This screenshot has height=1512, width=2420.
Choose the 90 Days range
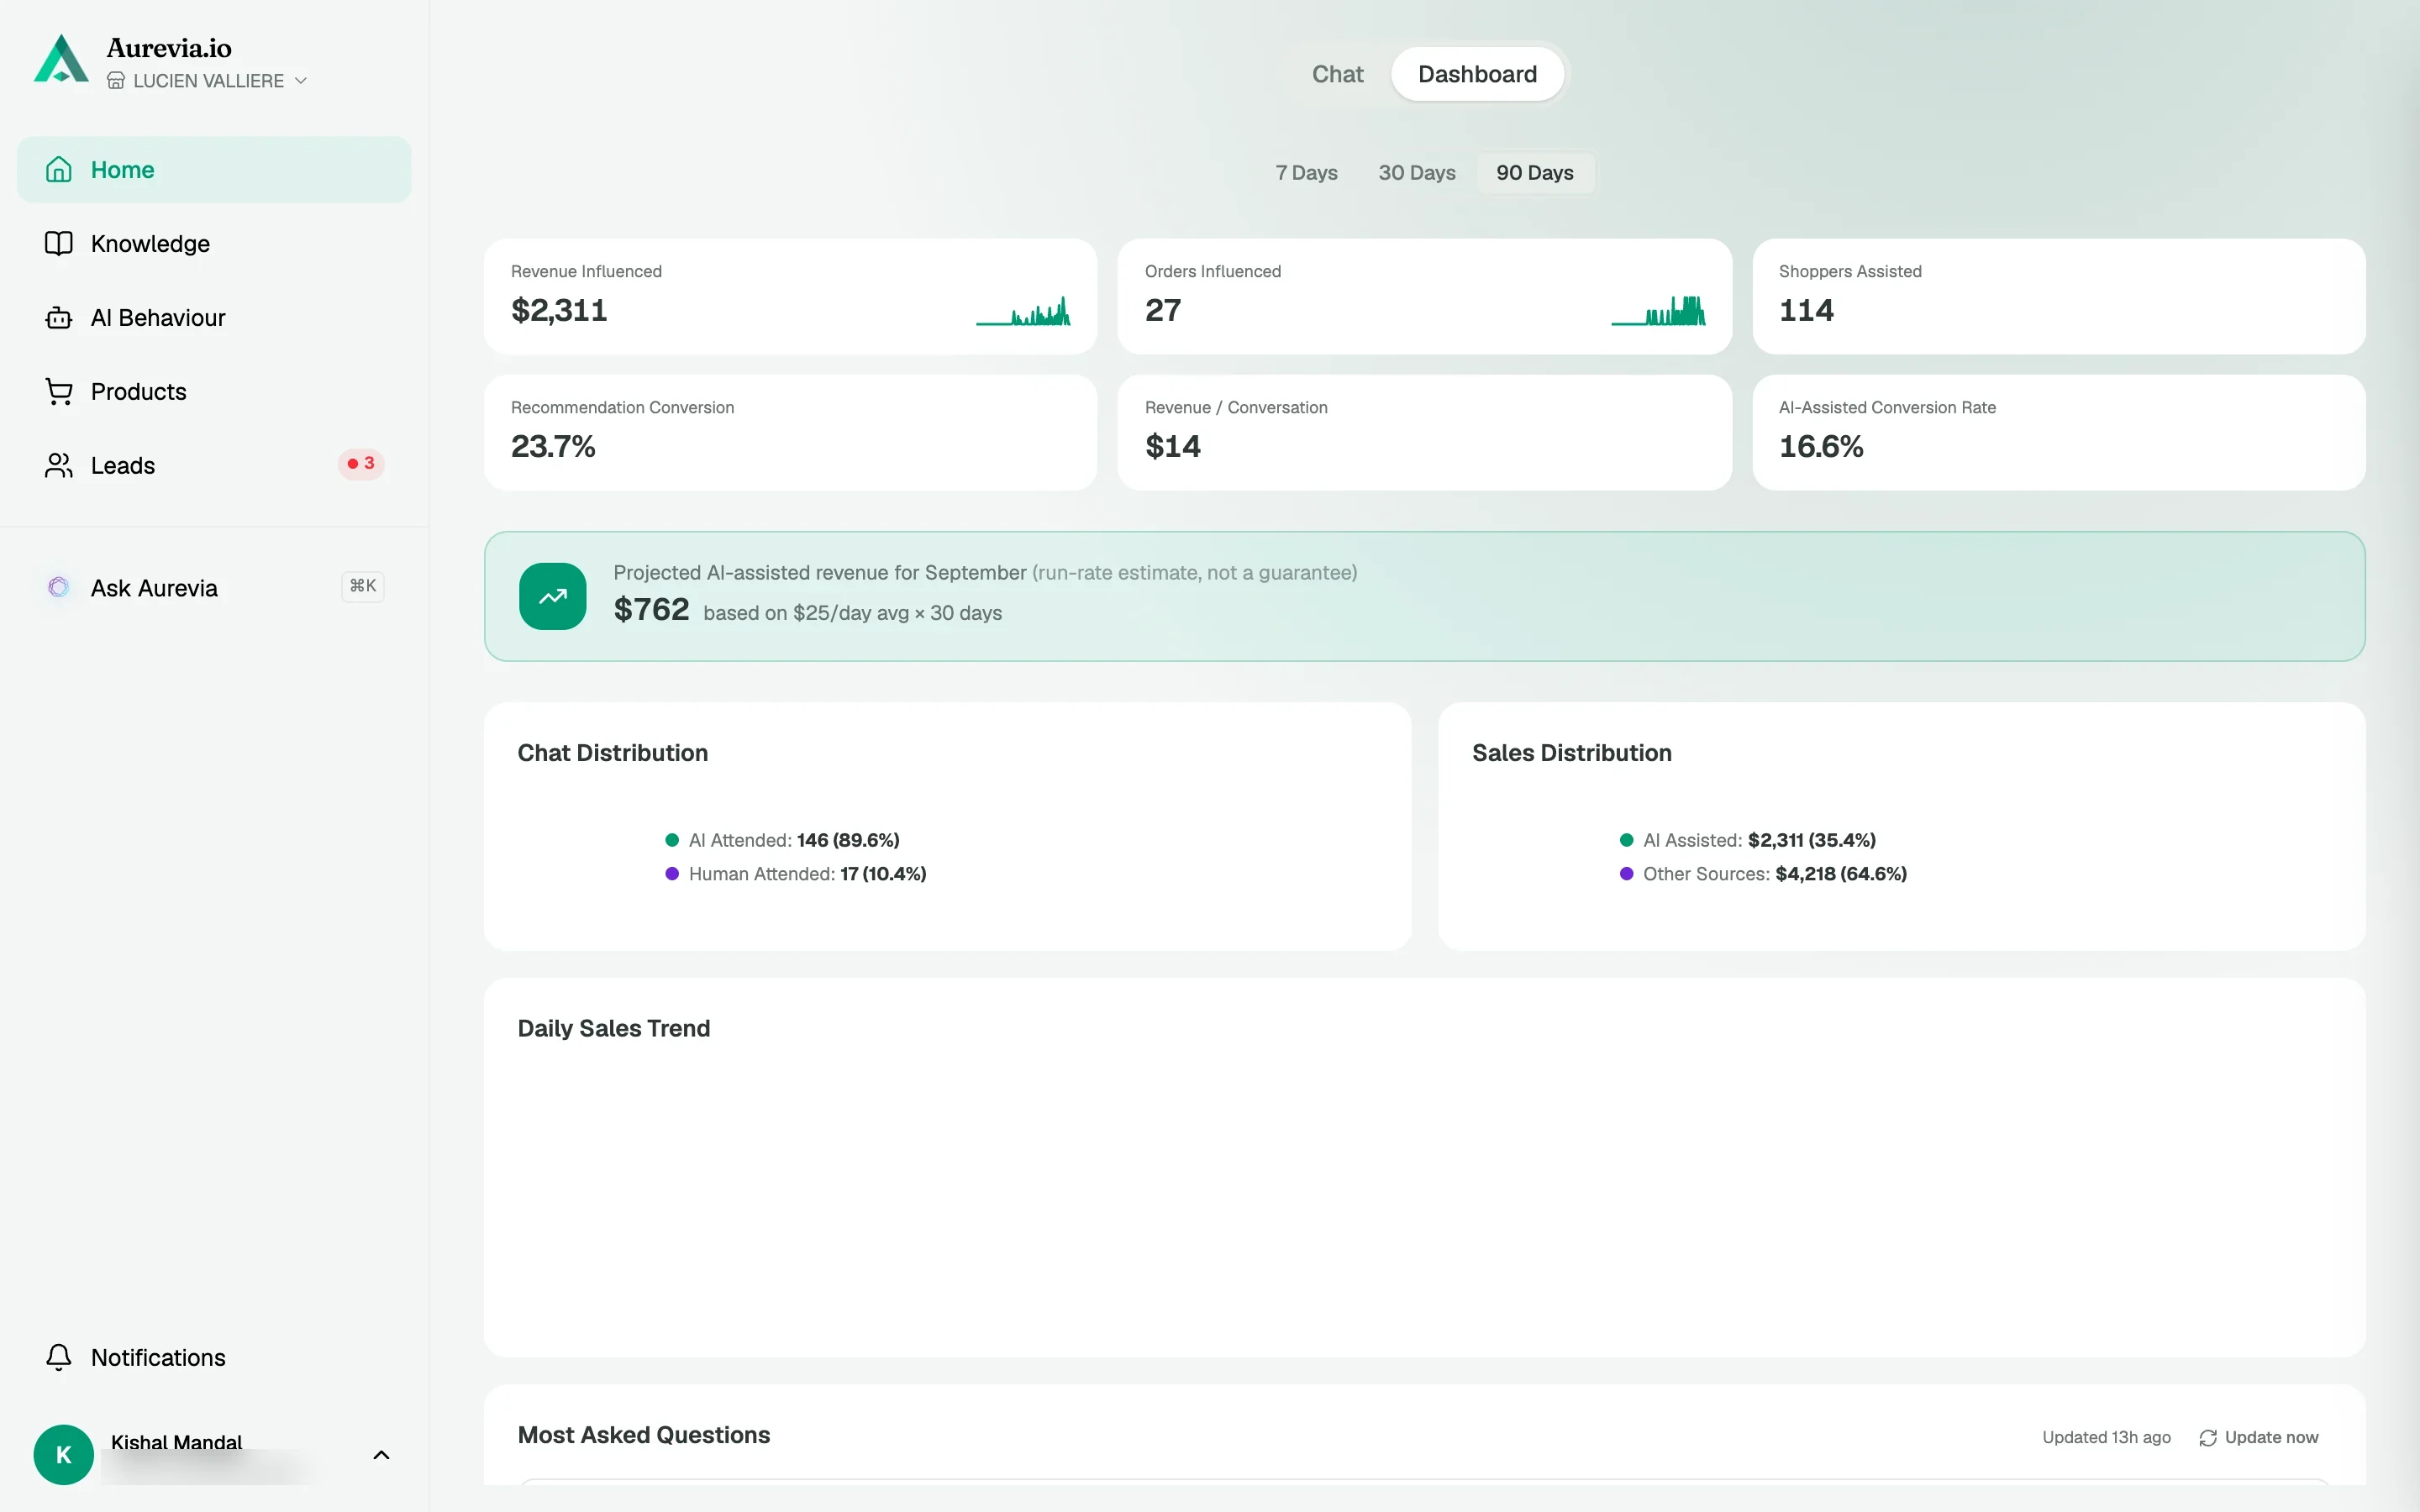coord(1534,173)
